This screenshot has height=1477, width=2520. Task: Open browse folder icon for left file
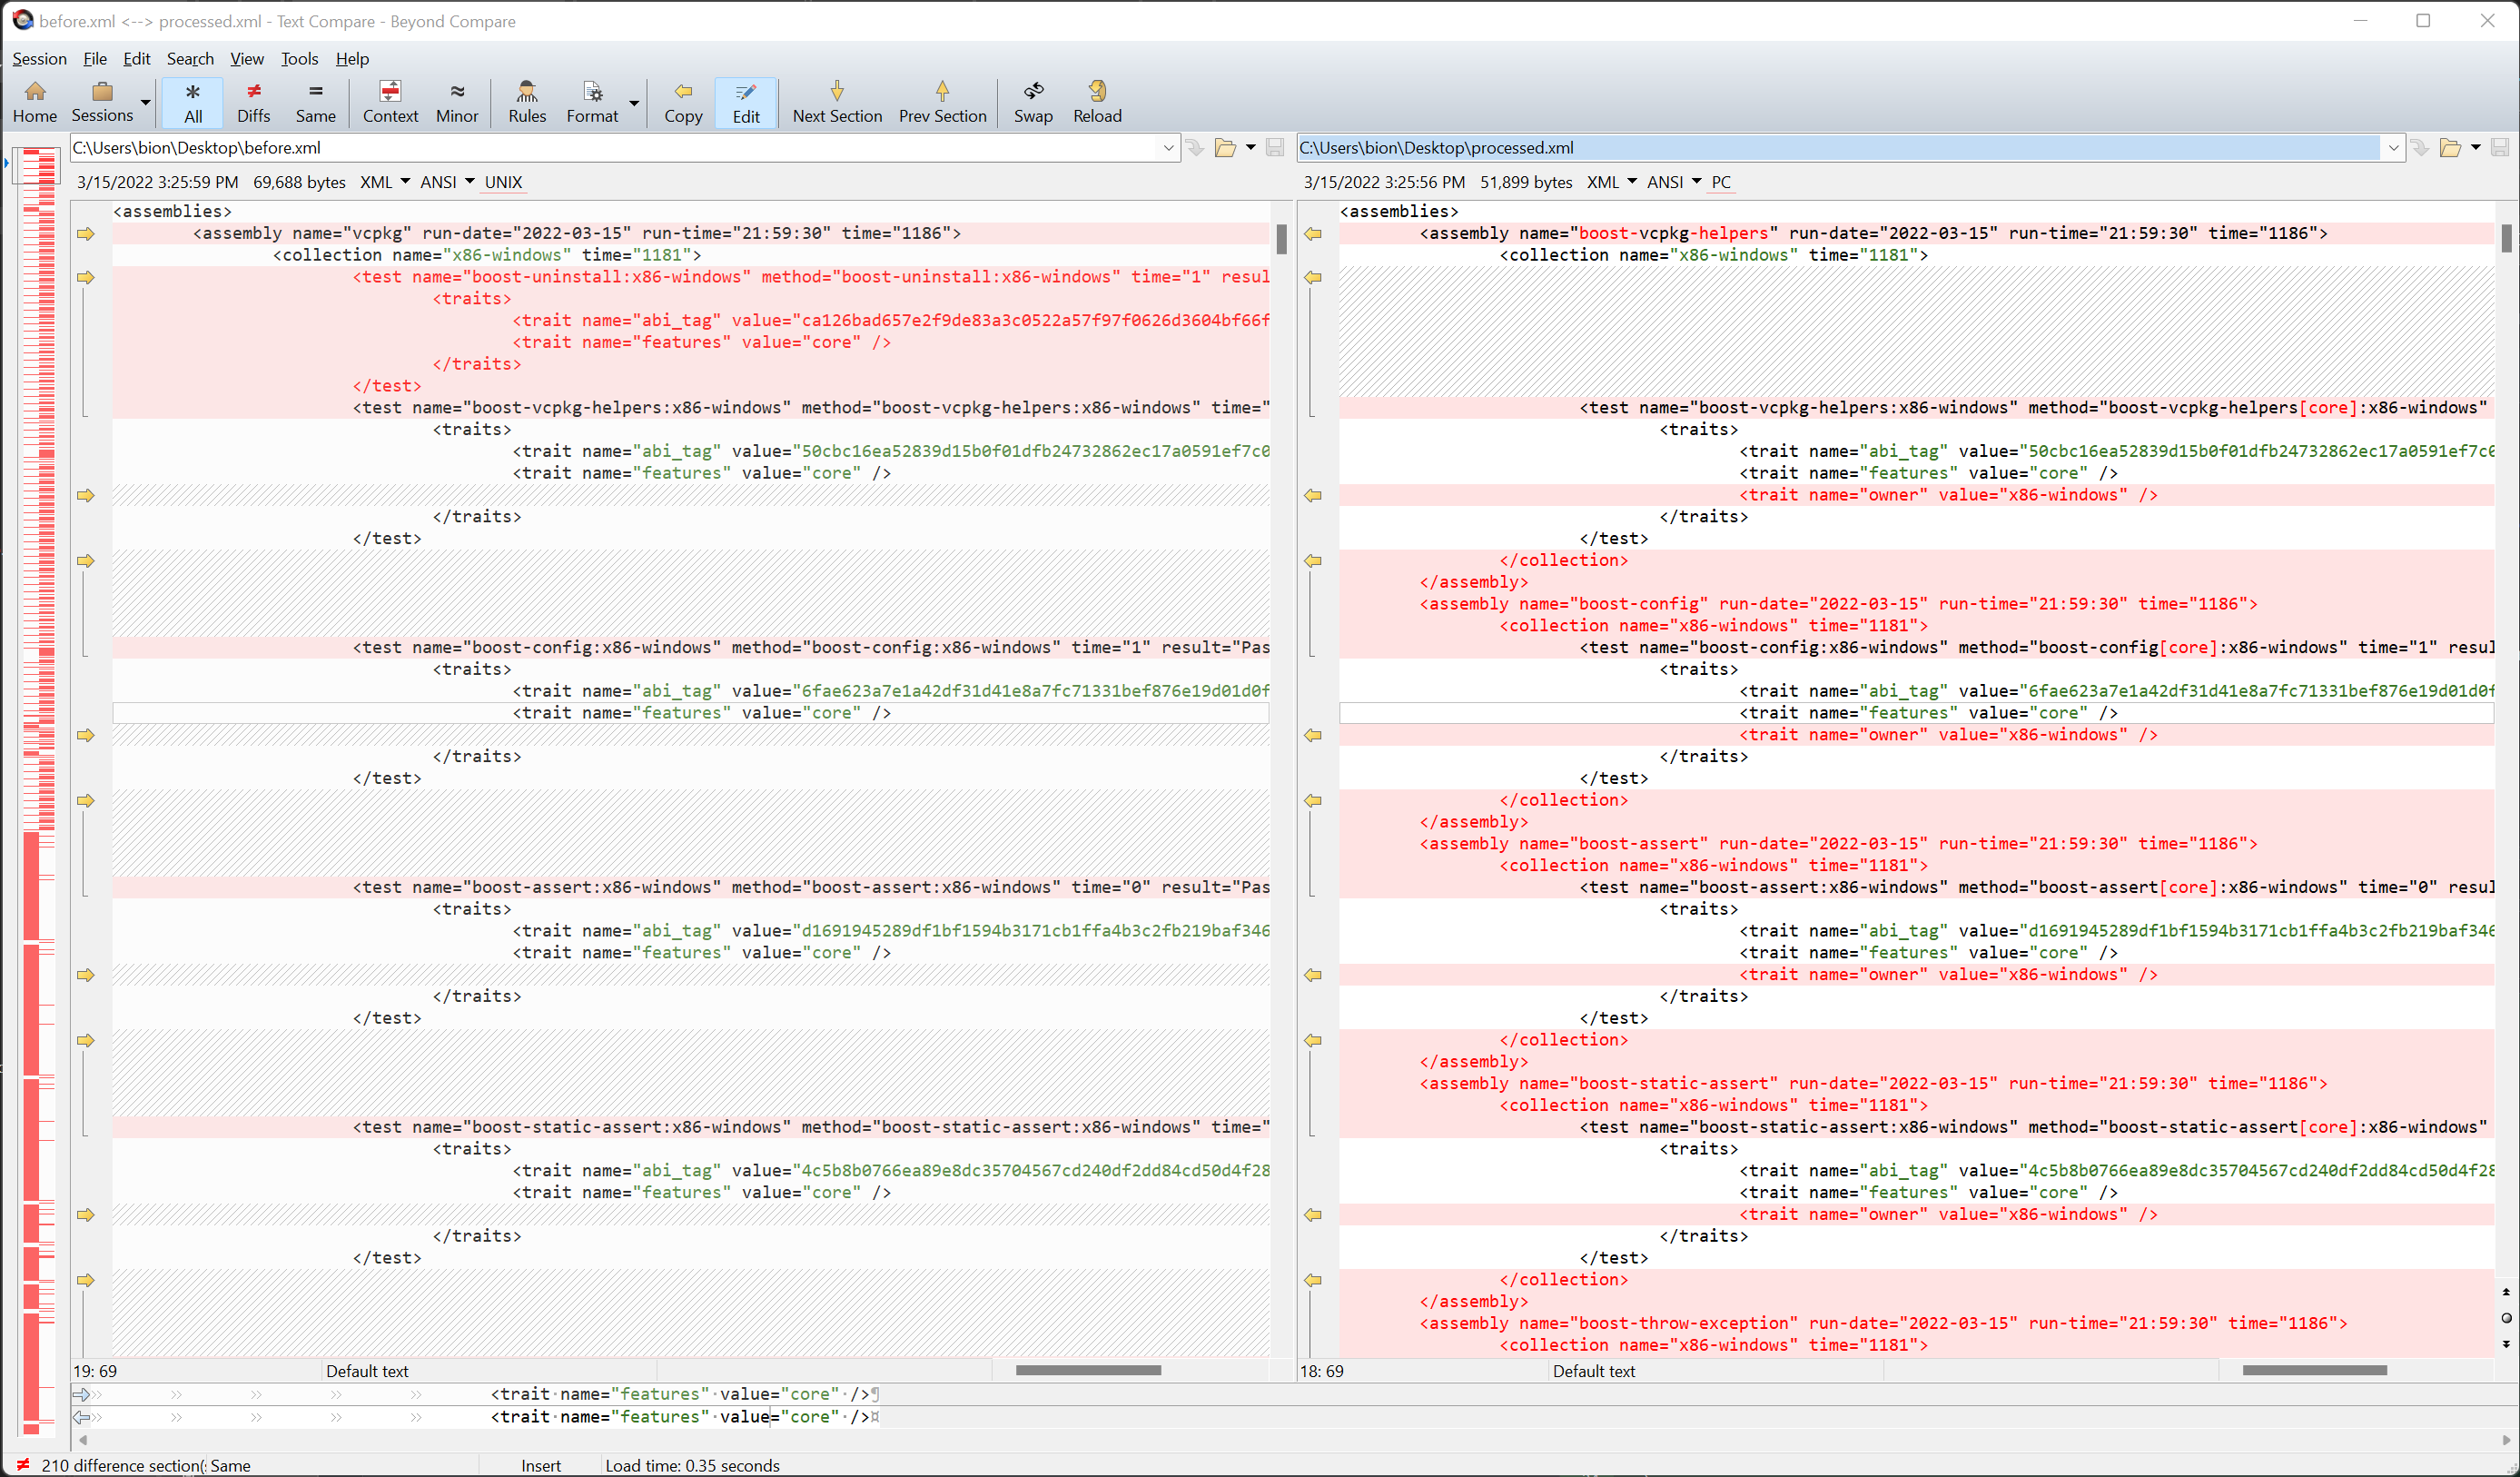[1224, 148]
